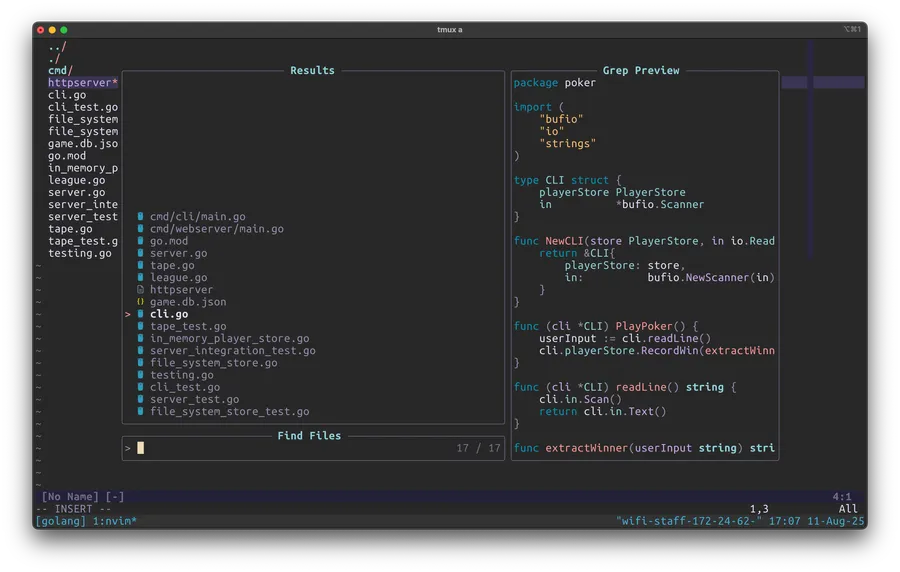Choose cli_test.go in Results list
The height and width of the screenshot is (572, 900).
tap(185, 387)
